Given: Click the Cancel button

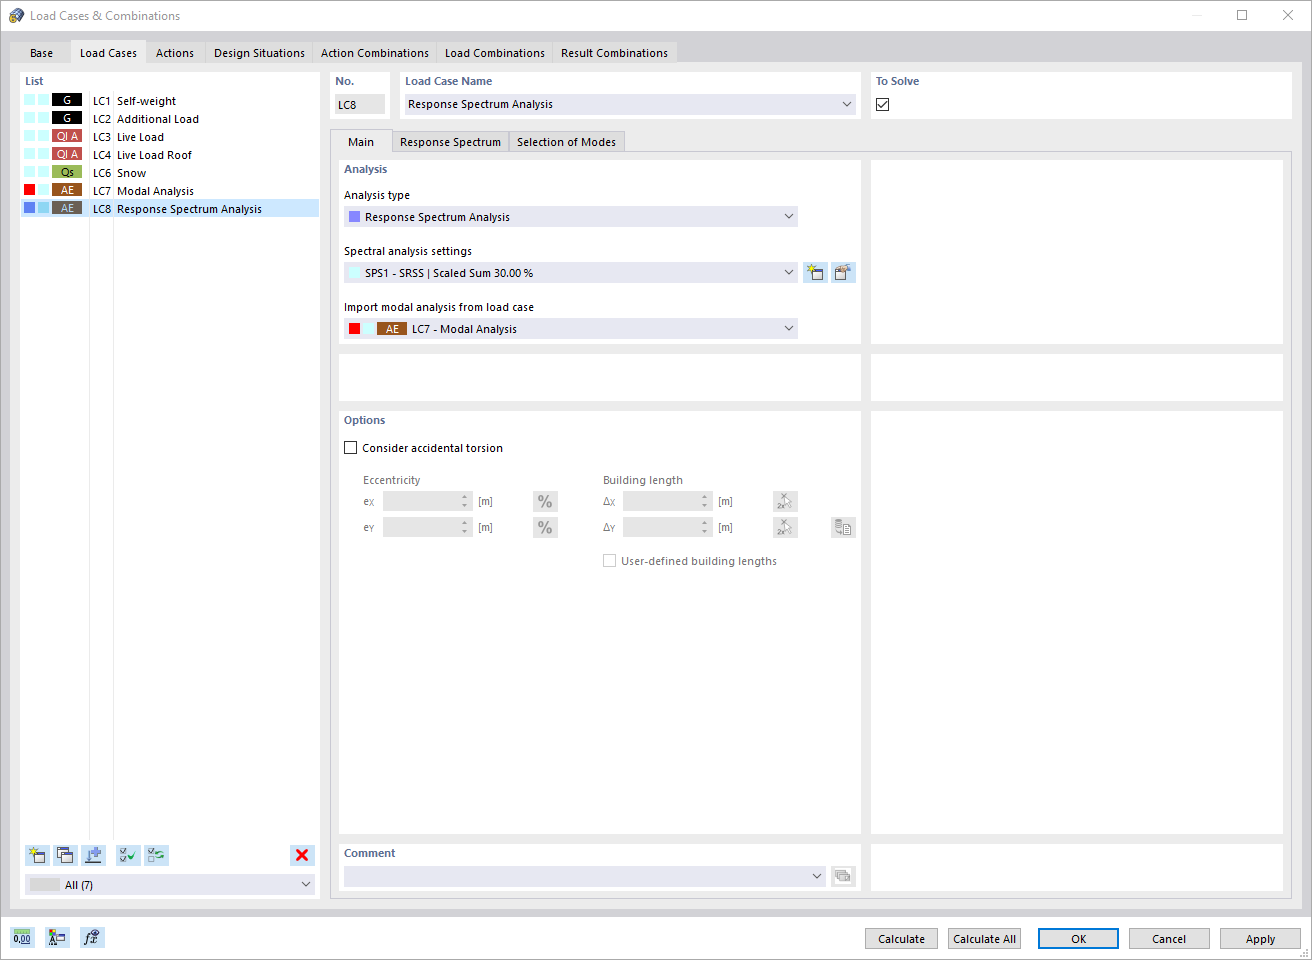Looking at the screenshot, I should 1169,939.
